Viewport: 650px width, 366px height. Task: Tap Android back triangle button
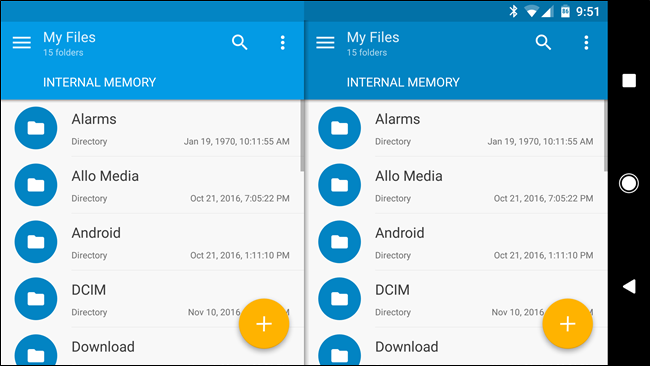click(x=629, y=286)
